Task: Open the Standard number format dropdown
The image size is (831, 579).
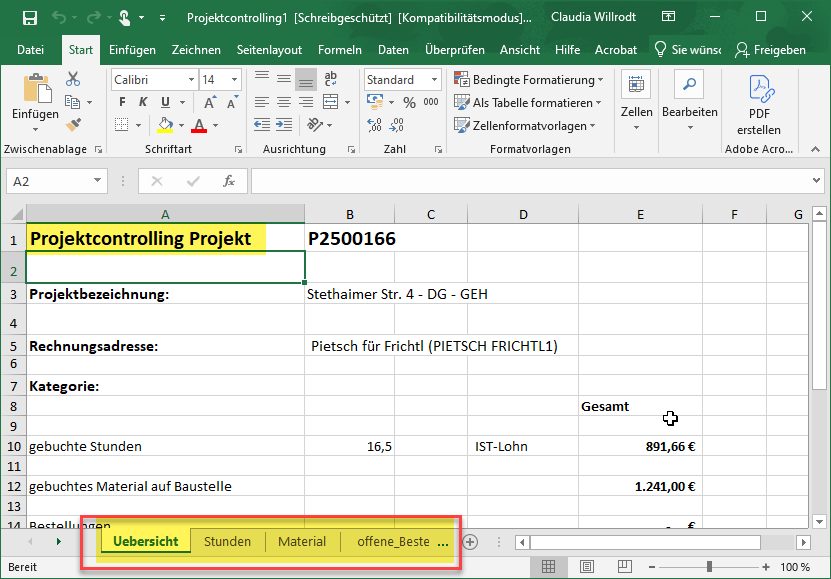Action: click(x=434, y=79)
